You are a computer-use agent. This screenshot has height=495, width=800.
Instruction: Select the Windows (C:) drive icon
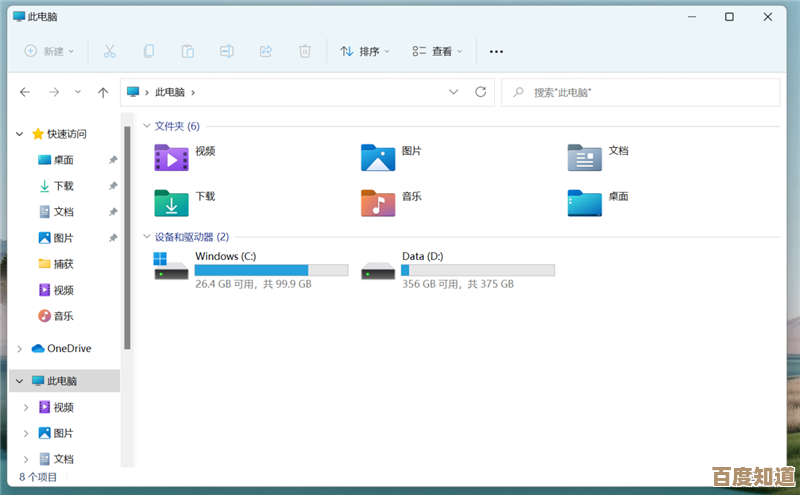[x=171, y=266]
